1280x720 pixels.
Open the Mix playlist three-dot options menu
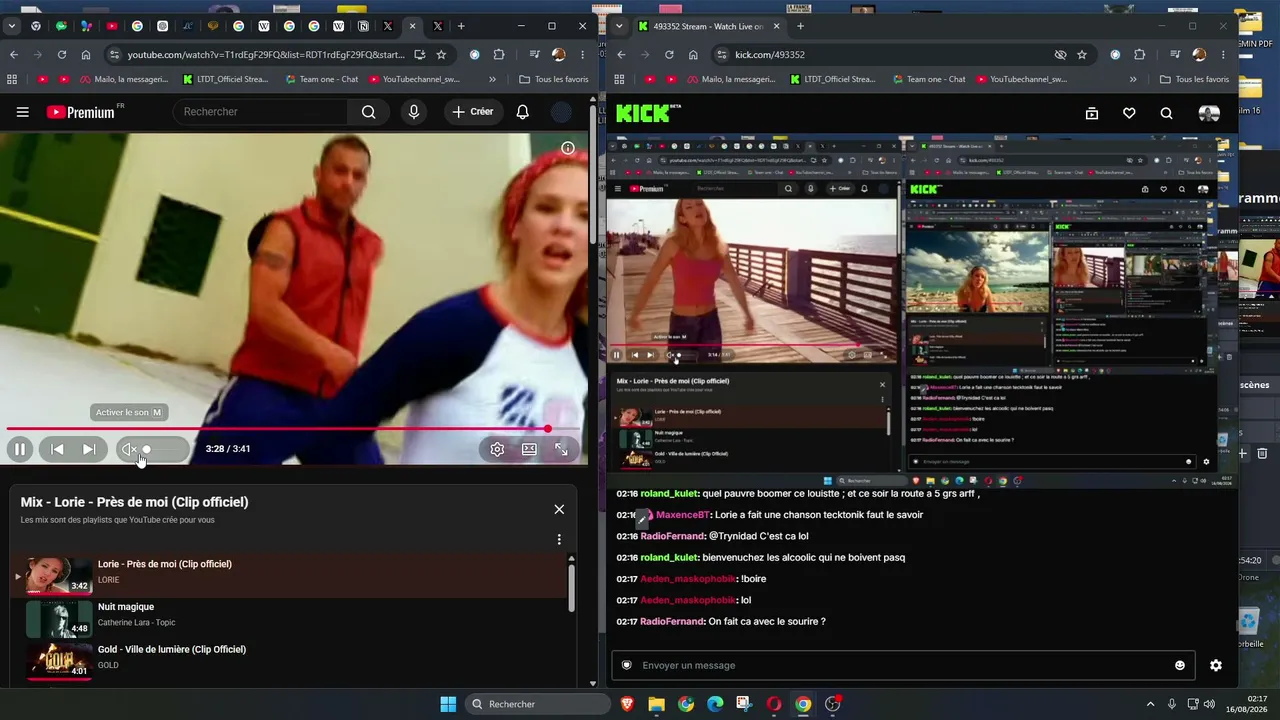point(559,540)
